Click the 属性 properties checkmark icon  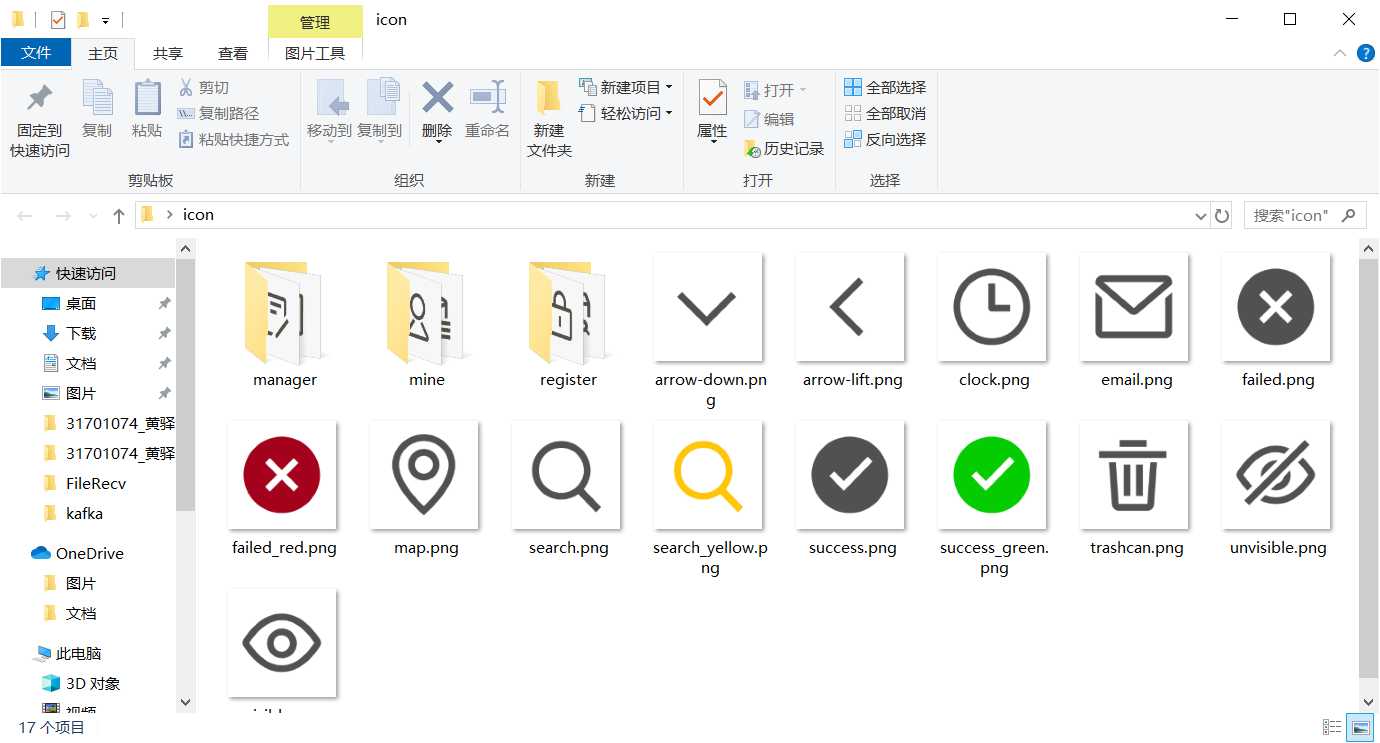click(x=712, y=99)
